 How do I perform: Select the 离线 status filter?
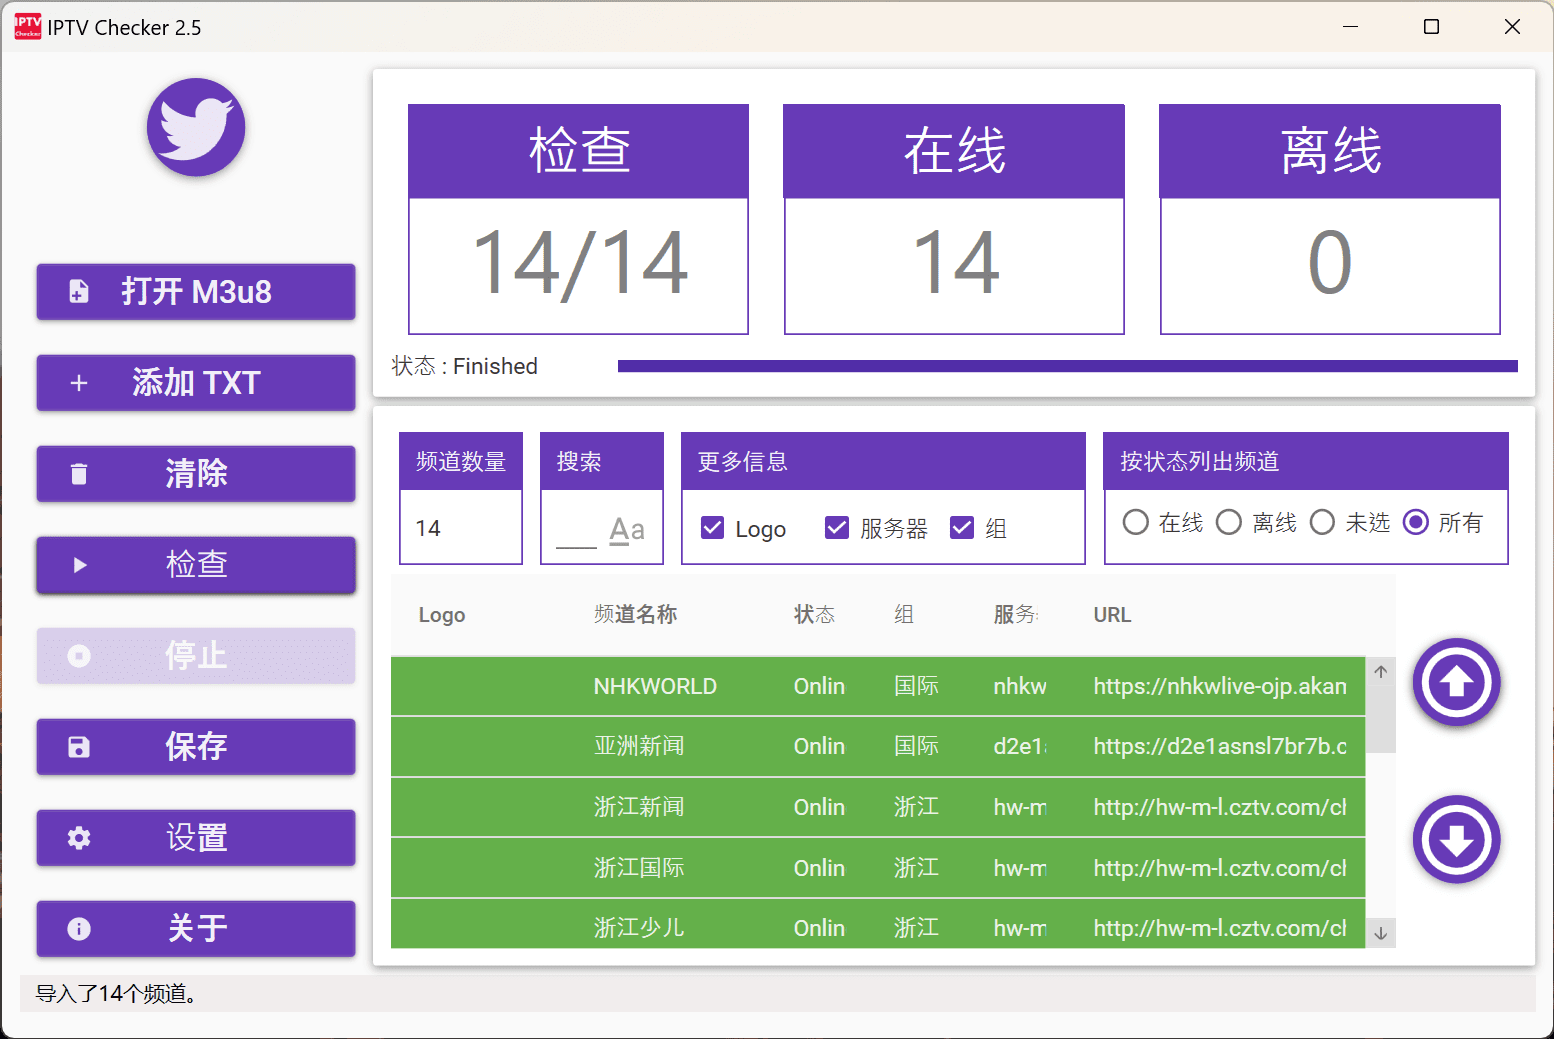click(x=1228, y=521)
